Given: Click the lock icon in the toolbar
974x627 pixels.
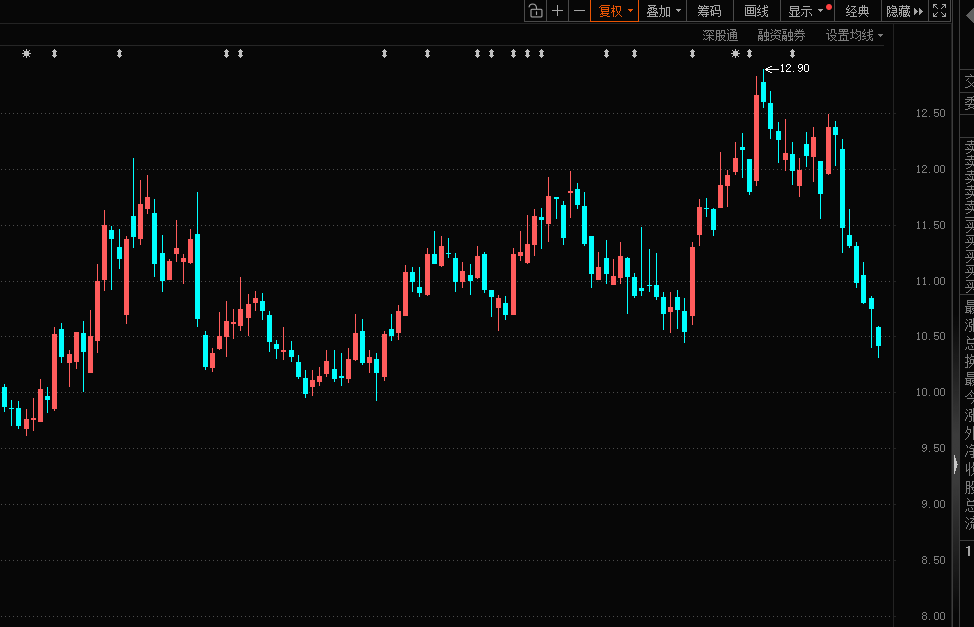Looking at the screenshot, I should 535,11.
